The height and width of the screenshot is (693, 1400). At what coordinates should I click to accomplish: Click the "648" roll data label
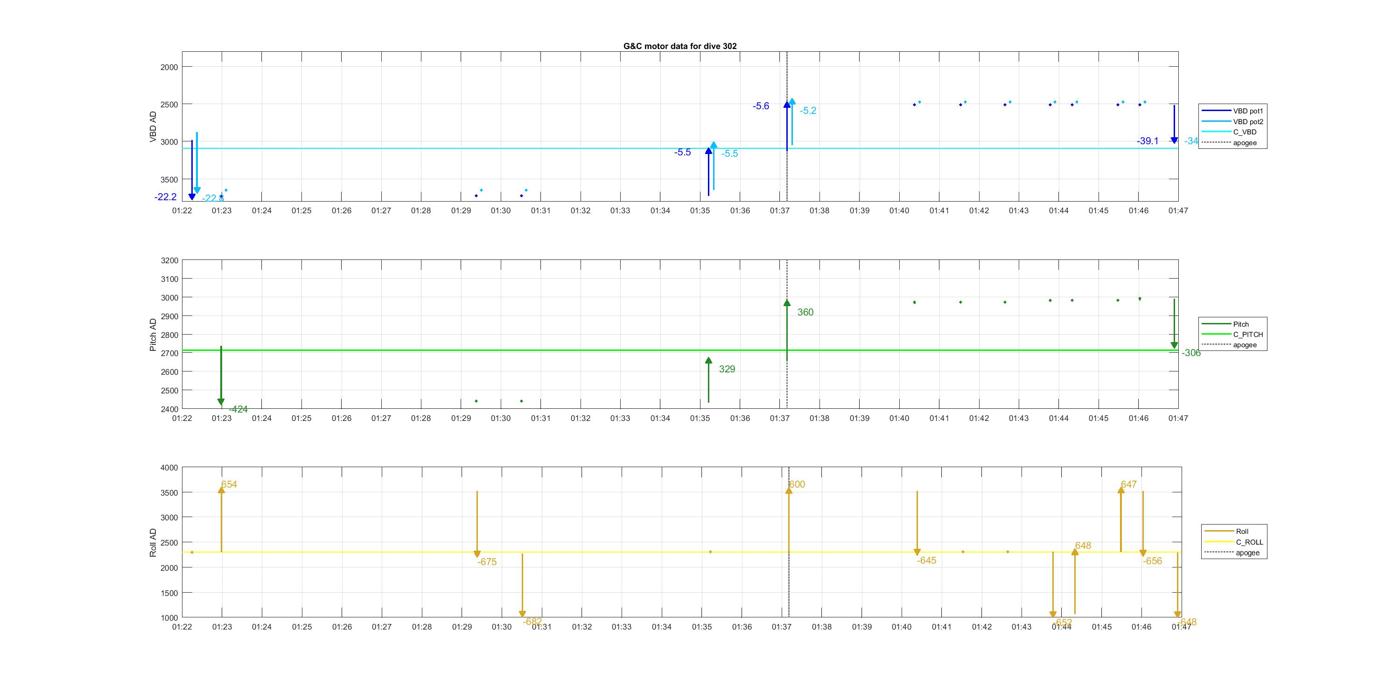coord(1083,546)
